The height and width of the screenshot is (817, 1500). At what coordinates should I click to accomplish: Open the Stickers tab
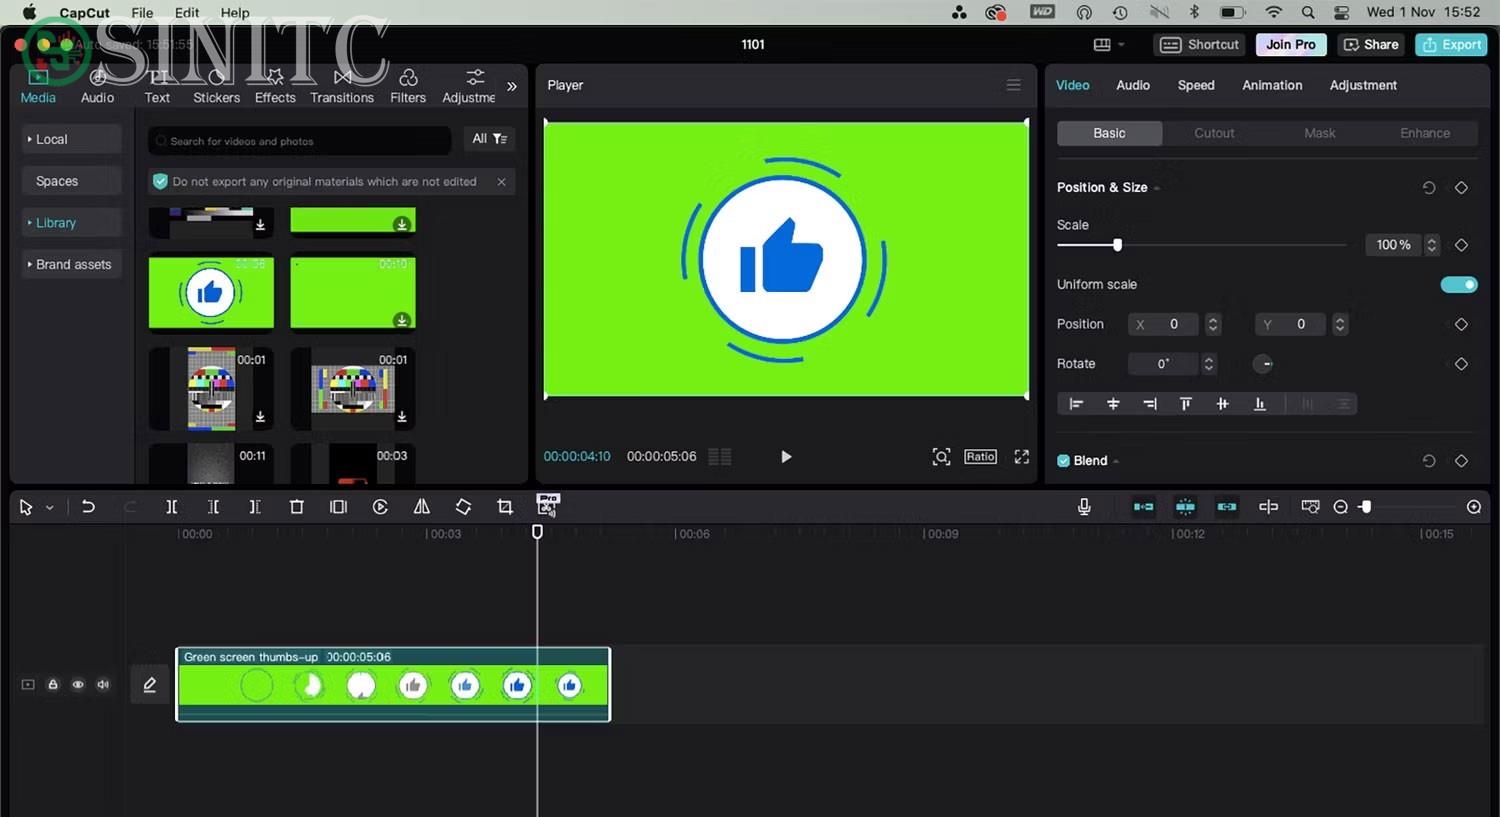[216, 86]
